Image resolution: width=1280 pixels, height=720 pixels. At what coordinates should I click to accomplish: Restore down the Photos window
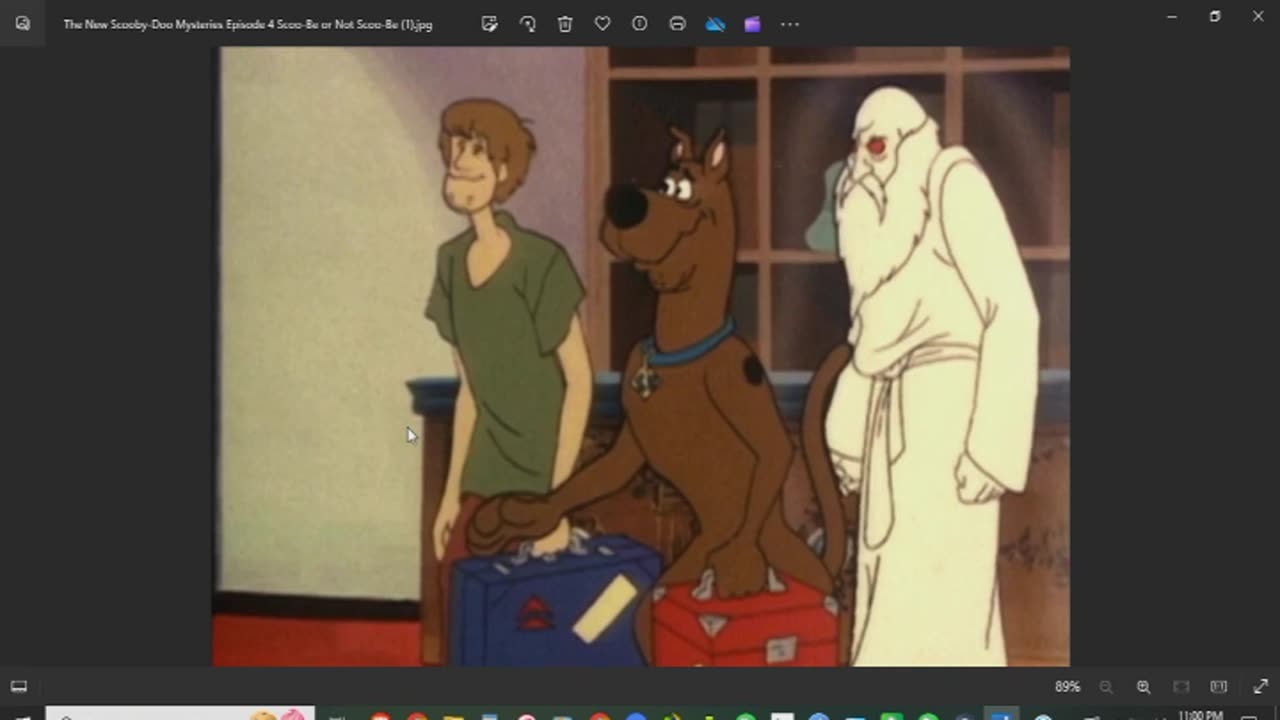pos(1215,16)
